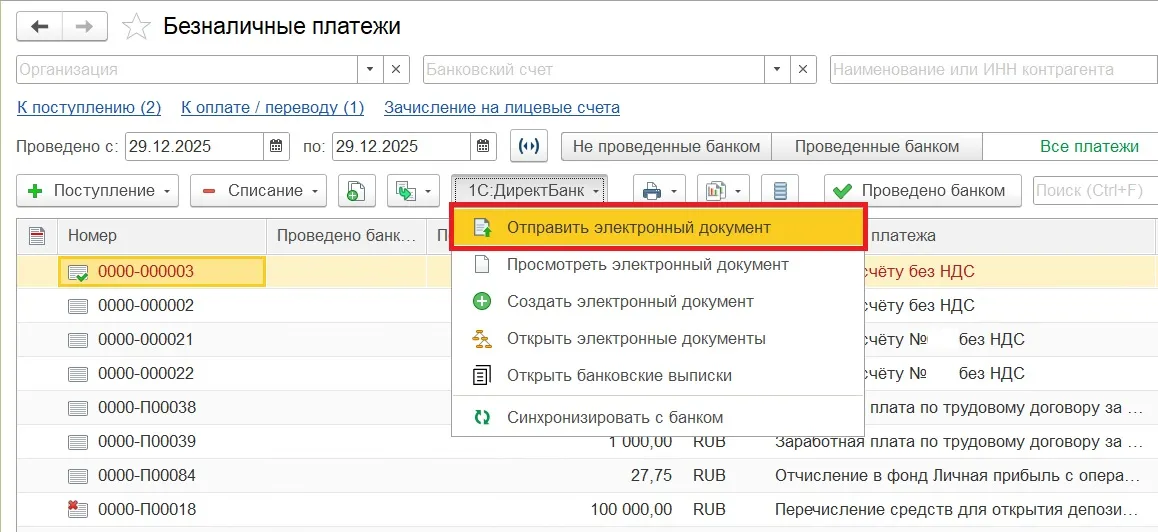Click the back navigation arrow
The width and height of the screenshot is (1158, 532).
(40, 27)
